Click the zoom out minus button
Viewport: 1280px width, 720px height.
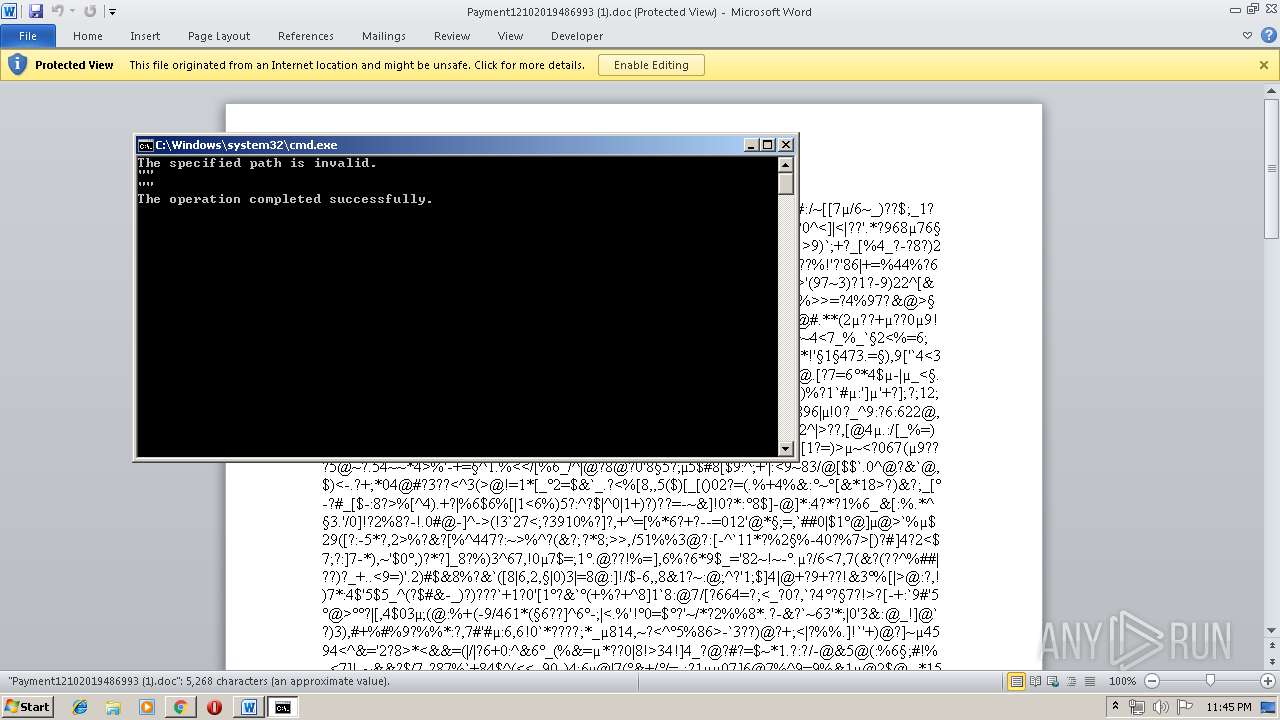1151,681
